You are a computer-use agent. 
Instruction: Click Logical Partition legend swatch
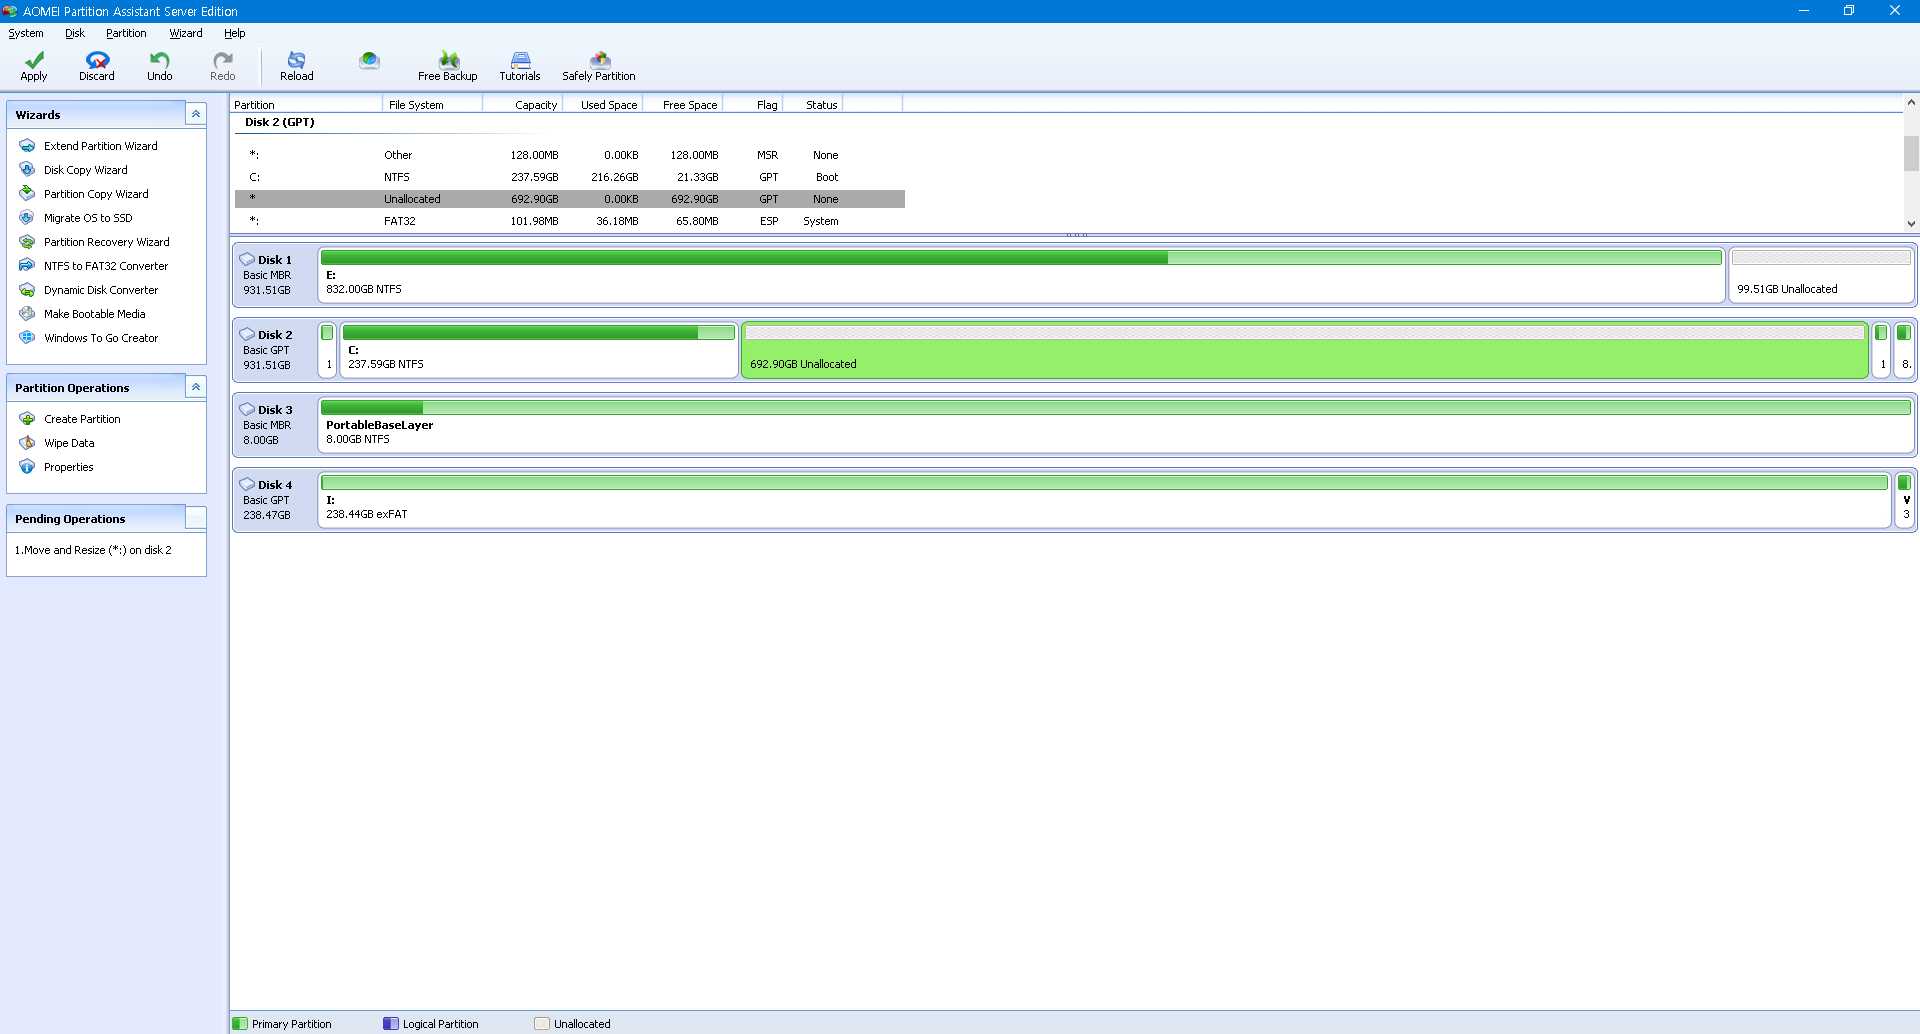click(391, 1023)
